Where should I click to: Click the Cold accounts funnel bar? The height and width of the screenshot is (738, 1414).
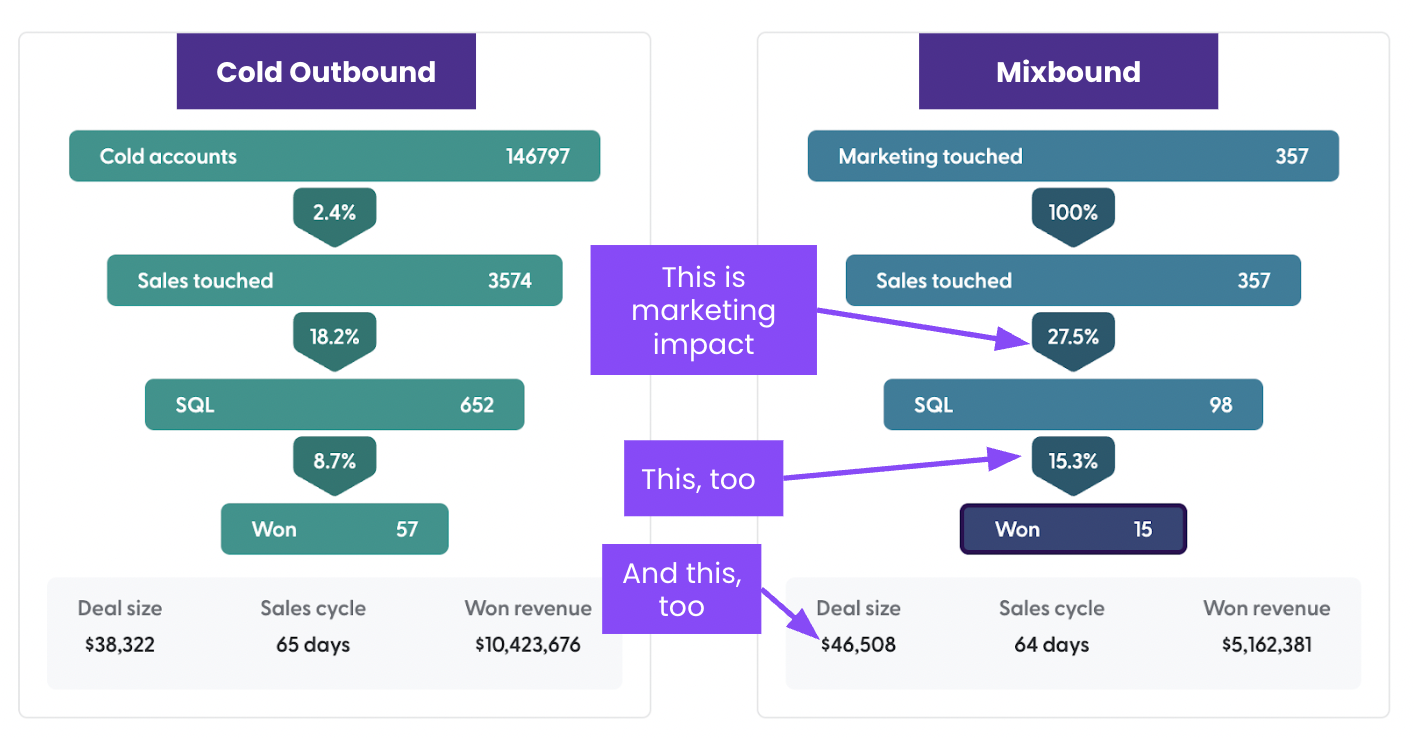(x=334, y=156)
